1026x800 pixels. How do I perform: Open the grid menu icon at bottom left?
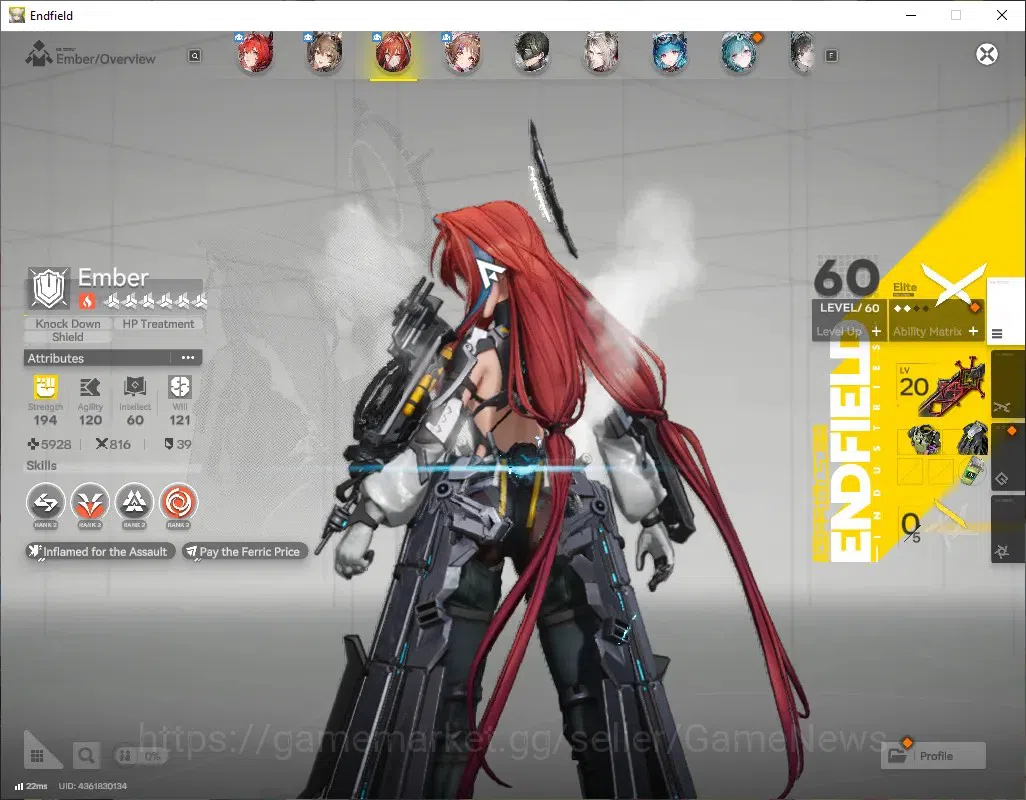37,756
